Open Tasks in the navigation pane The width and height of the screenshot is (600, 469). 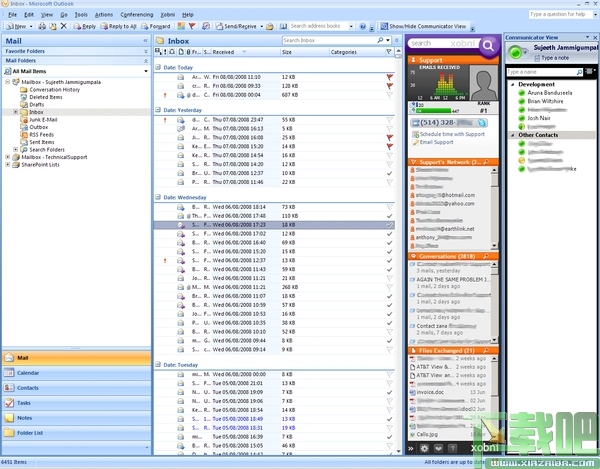(77, 403)
